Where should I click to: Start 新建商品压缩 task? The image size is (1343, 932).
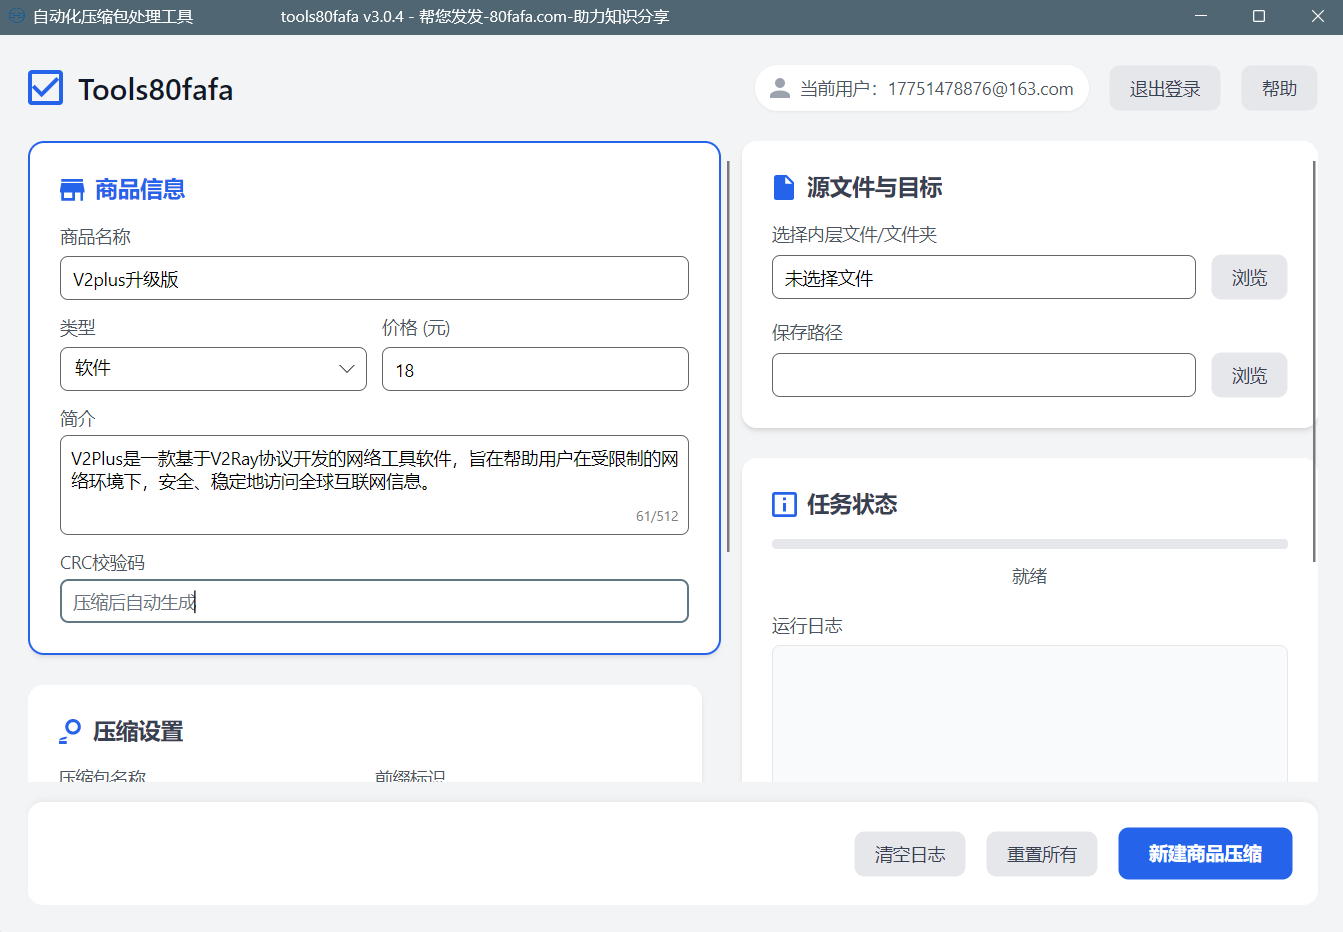[1205, 854]
